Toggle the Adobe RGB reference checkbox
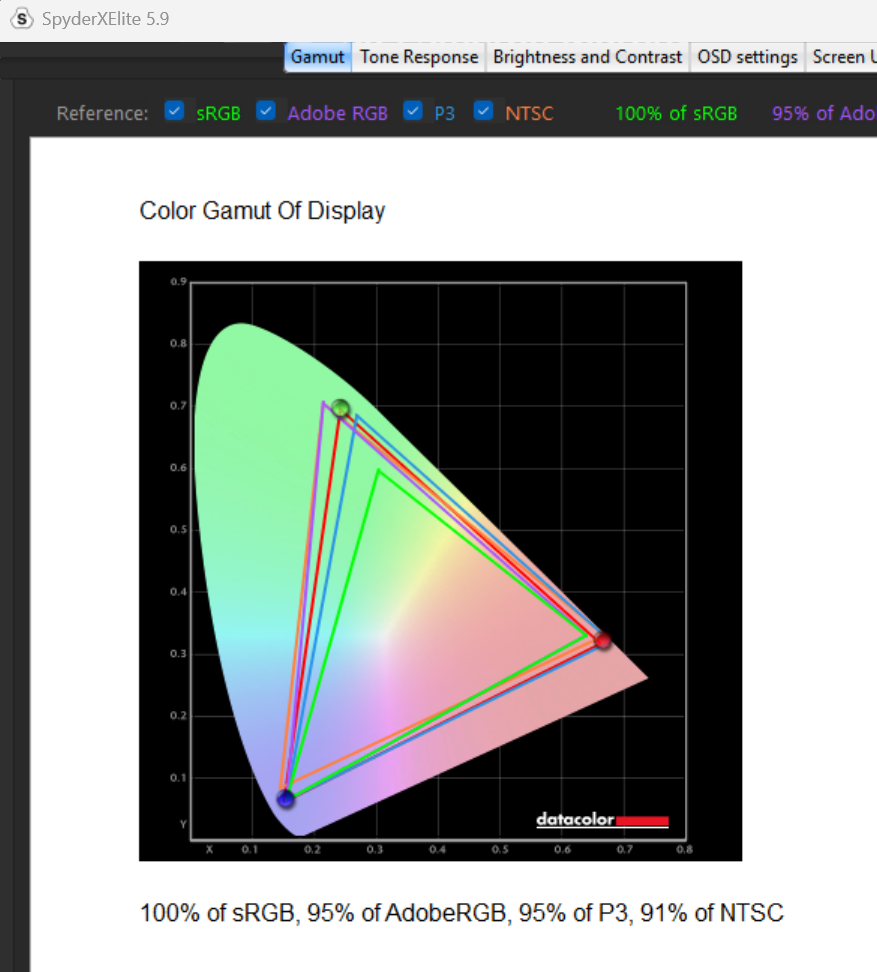877x972 pixels. (266, 112)
